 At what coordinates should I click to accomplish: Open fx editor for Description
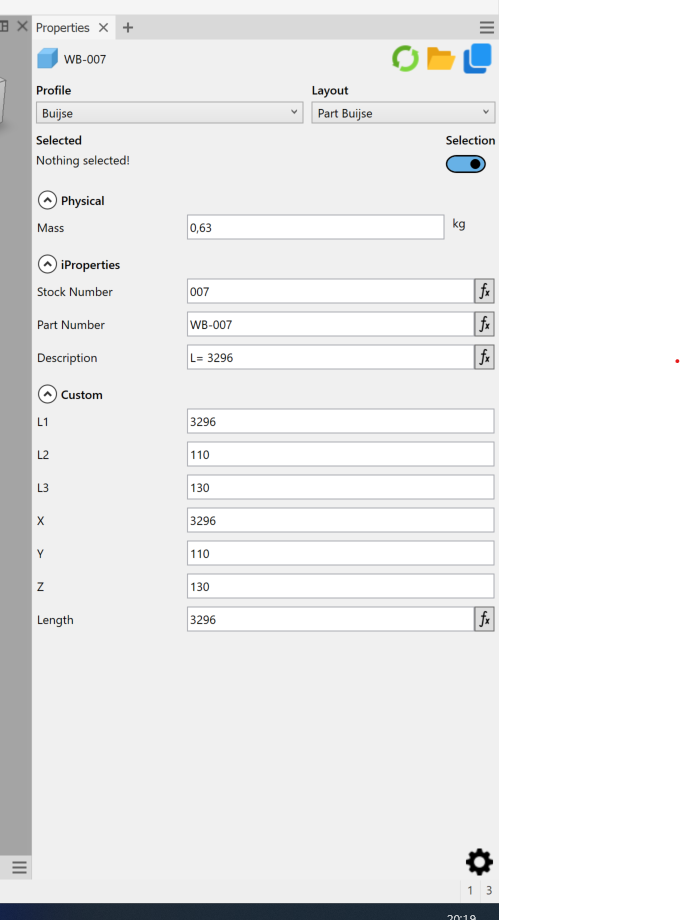(x=484, y=357)
